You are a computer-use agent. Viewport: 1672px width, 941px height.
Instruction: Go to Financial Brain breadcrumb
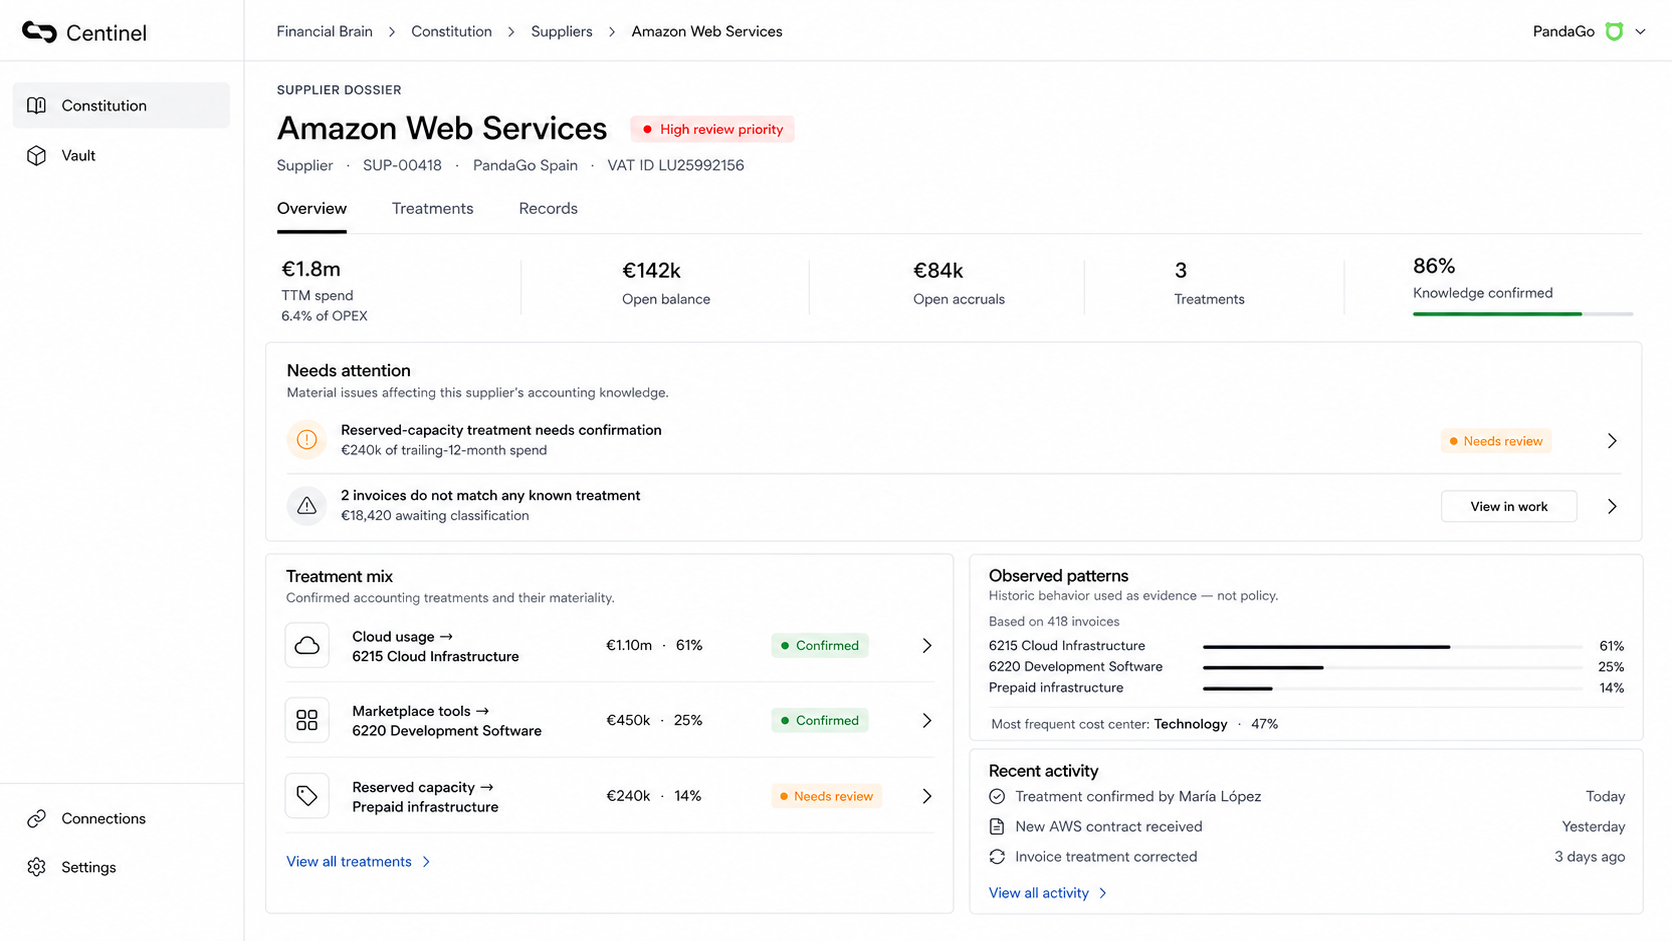(324, 31)
